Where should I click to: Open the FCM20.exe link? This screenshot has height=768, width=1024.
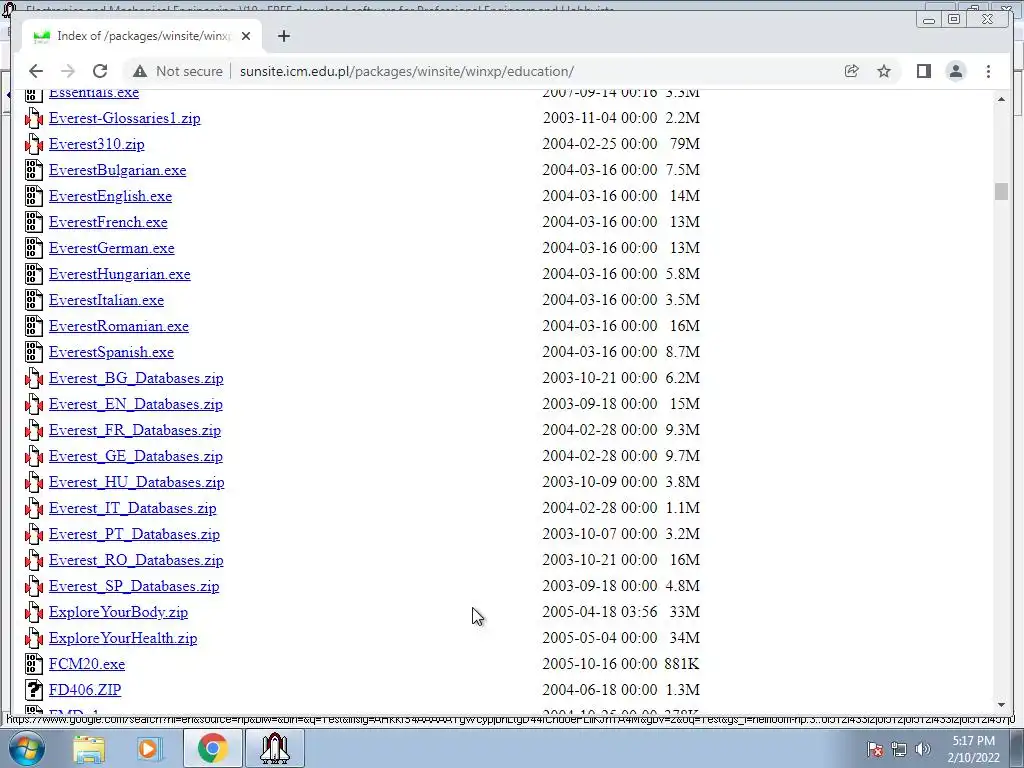pos(87,664)
